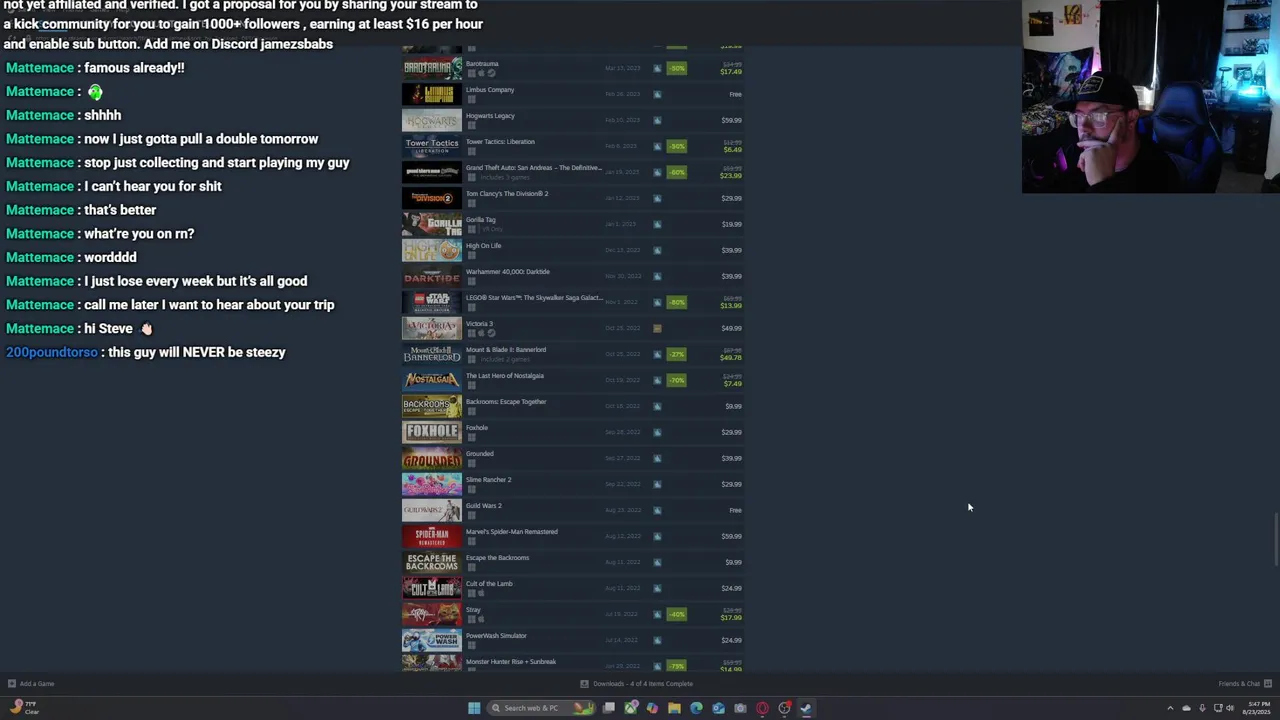
Task: Click the Last Hero of Nostalgaia -70% badge
Action: tap(677, 380)
